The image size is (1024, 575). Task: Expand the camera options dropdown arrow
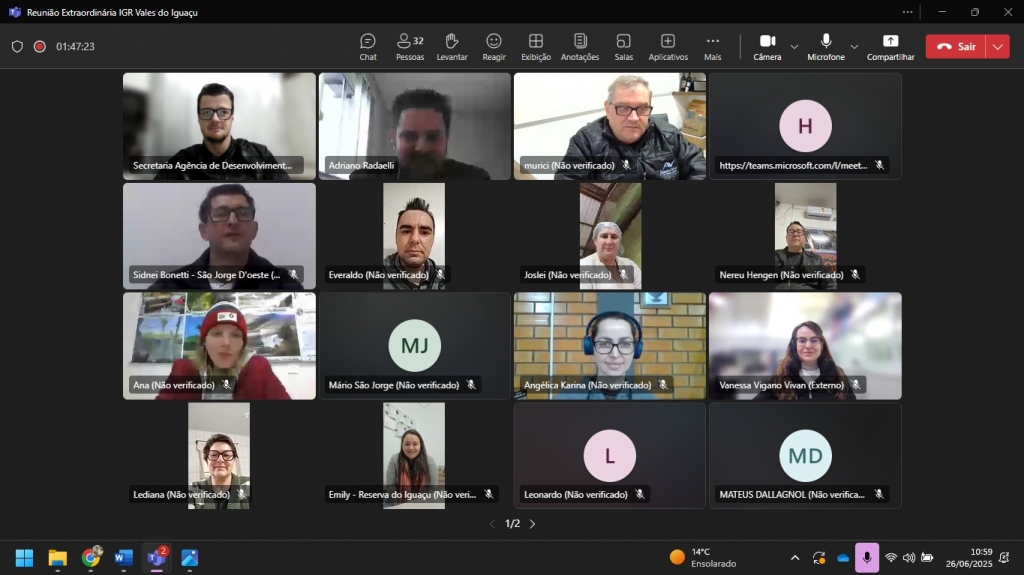(794, 47)
